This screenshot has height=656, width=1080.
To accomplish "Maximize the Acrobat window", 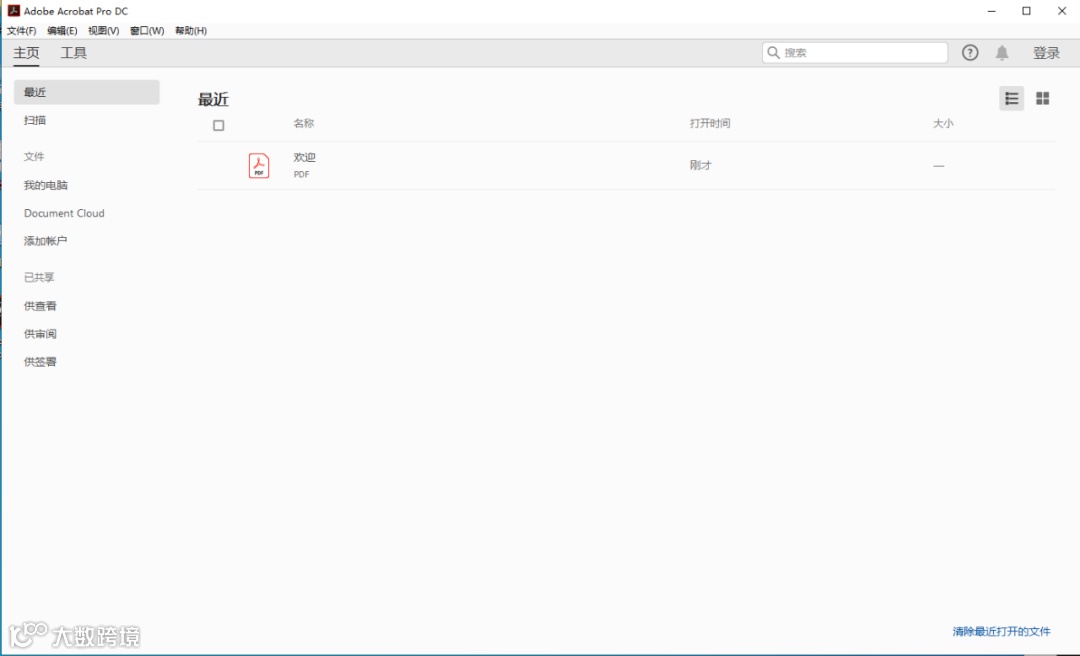I will [1026, 11].
